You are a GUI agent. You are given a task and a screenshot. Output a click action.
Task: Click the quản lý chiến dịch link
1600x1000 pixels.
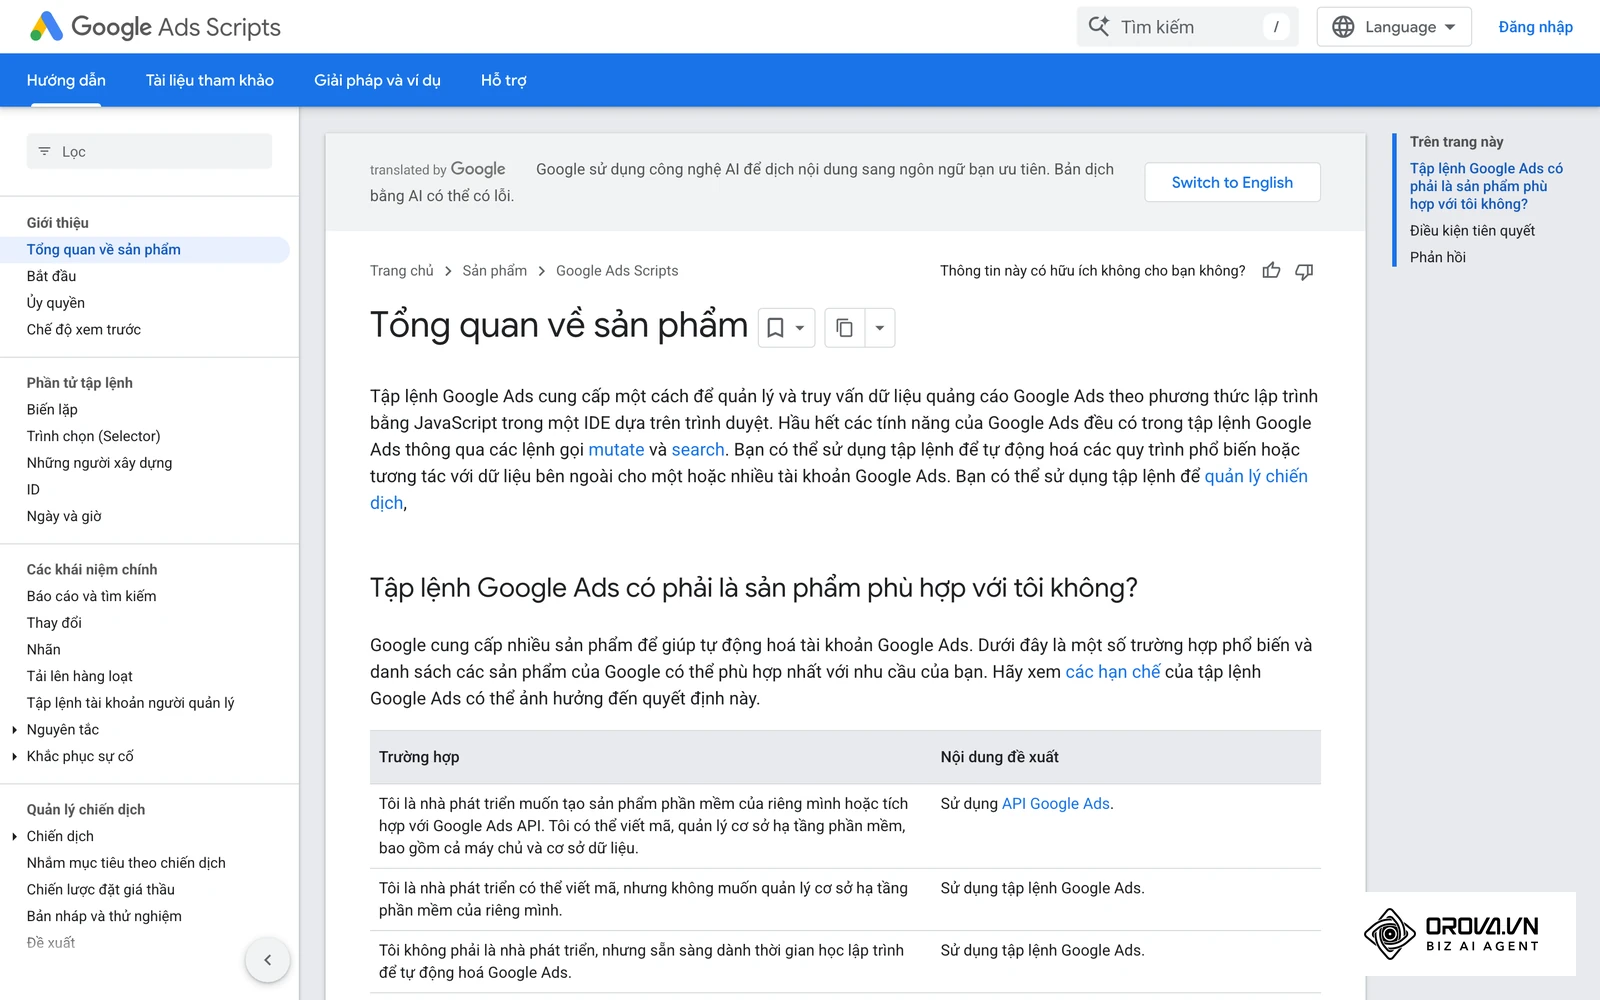1256,477
